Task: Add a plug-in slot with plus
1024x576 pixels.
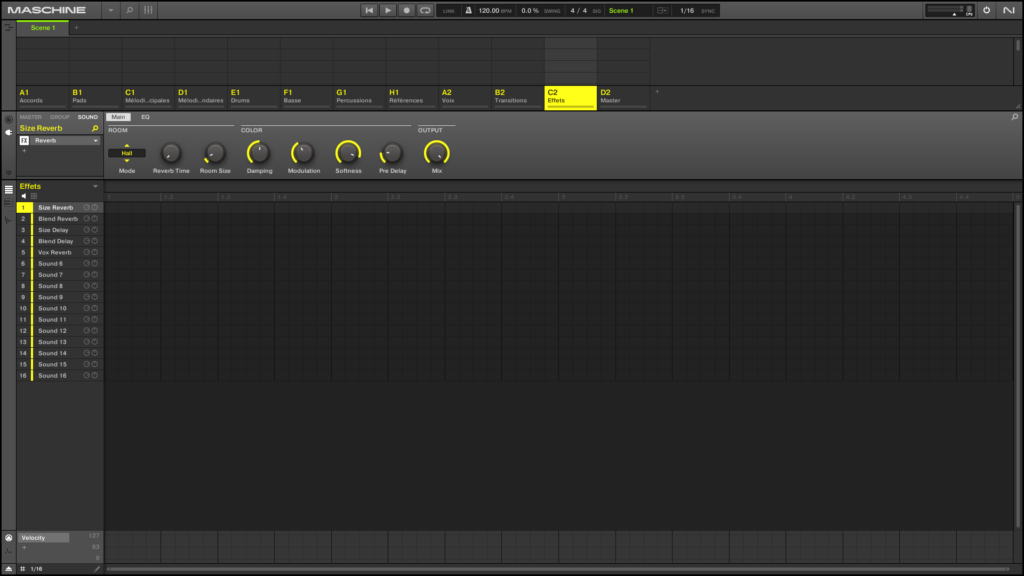Action: 25,151
